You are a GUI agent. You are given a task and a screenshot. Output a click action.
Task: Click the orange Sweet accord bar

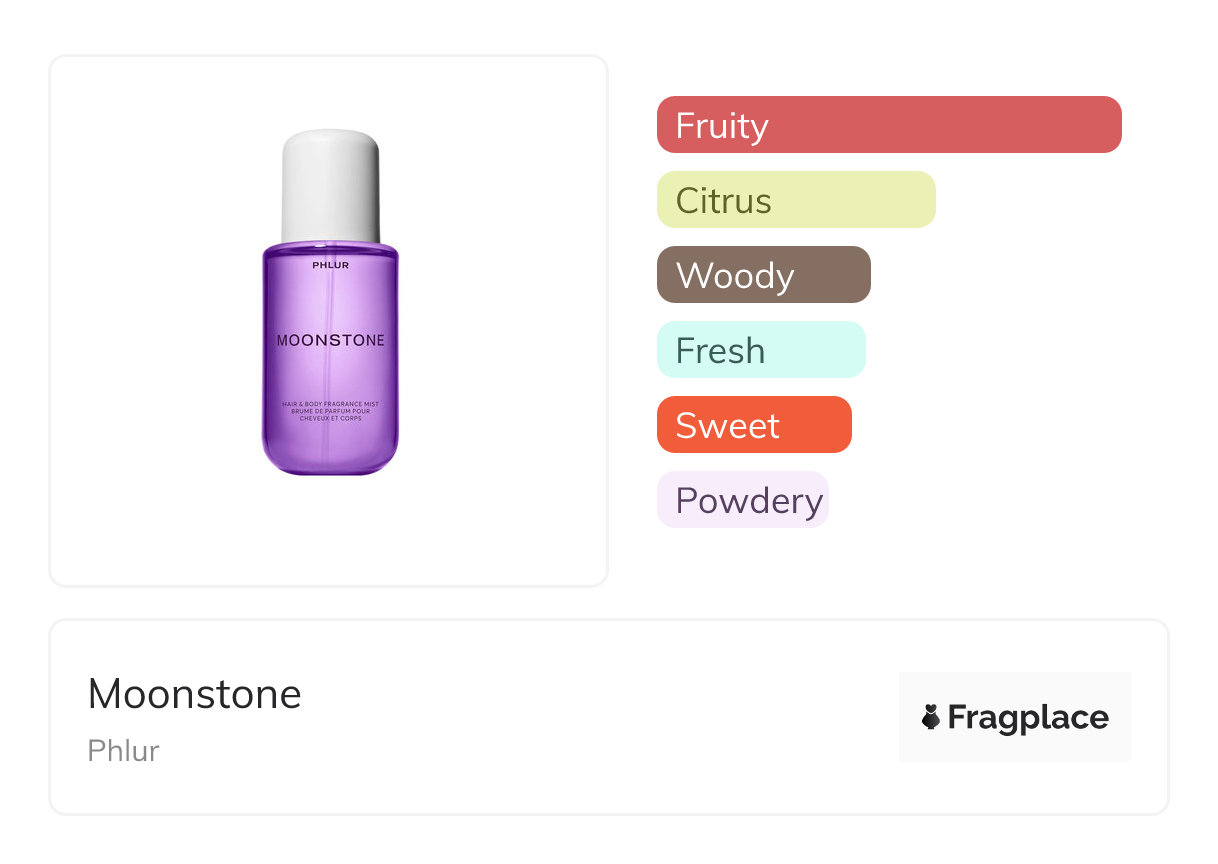pyautogui.click(x=754, y=425)
